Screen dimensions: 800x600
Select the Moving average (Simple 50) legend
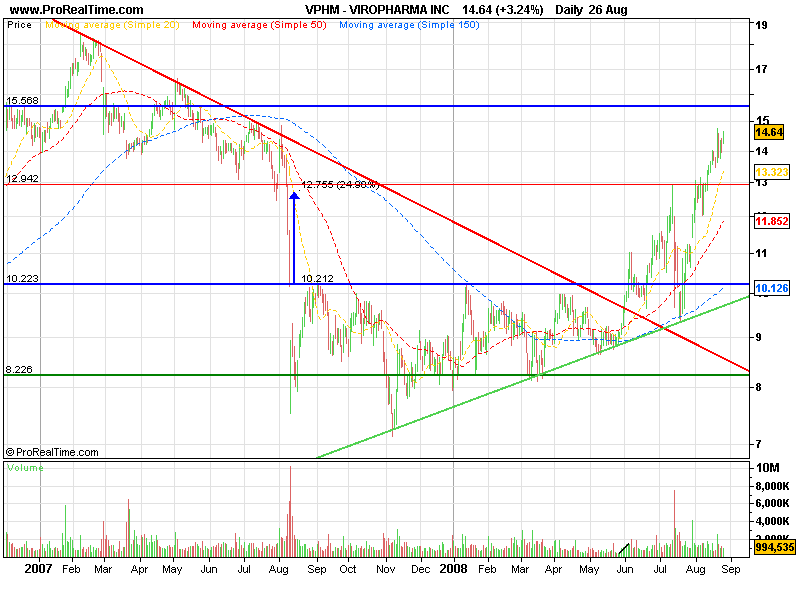click(259, 25)
